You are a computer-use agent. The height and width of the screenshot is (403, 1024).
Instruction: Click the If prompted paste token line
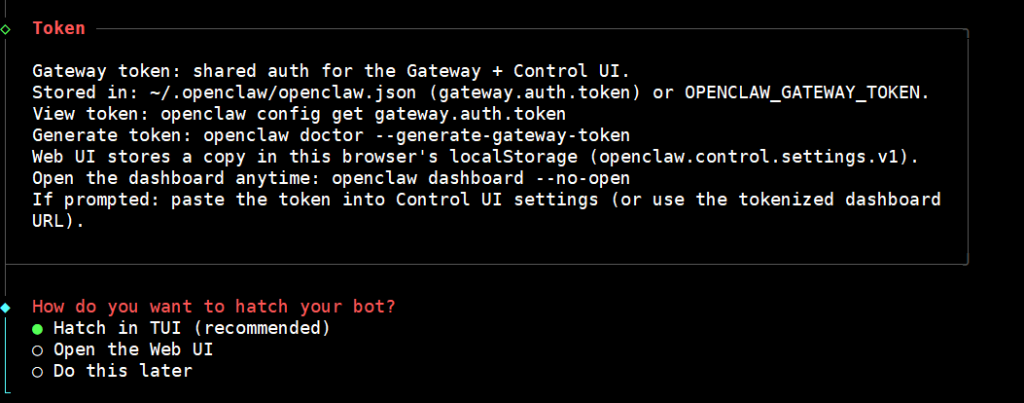pos(486,199)
